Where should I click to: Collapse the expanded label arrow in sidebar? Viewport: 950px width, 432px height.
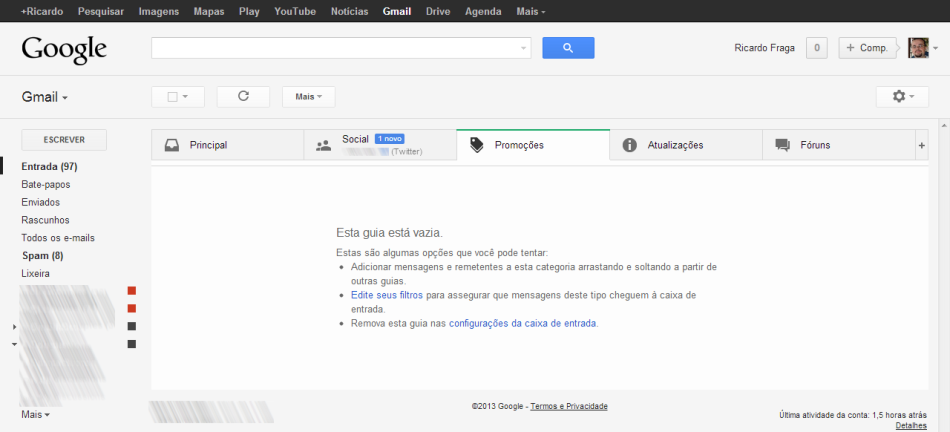point(14,344)
